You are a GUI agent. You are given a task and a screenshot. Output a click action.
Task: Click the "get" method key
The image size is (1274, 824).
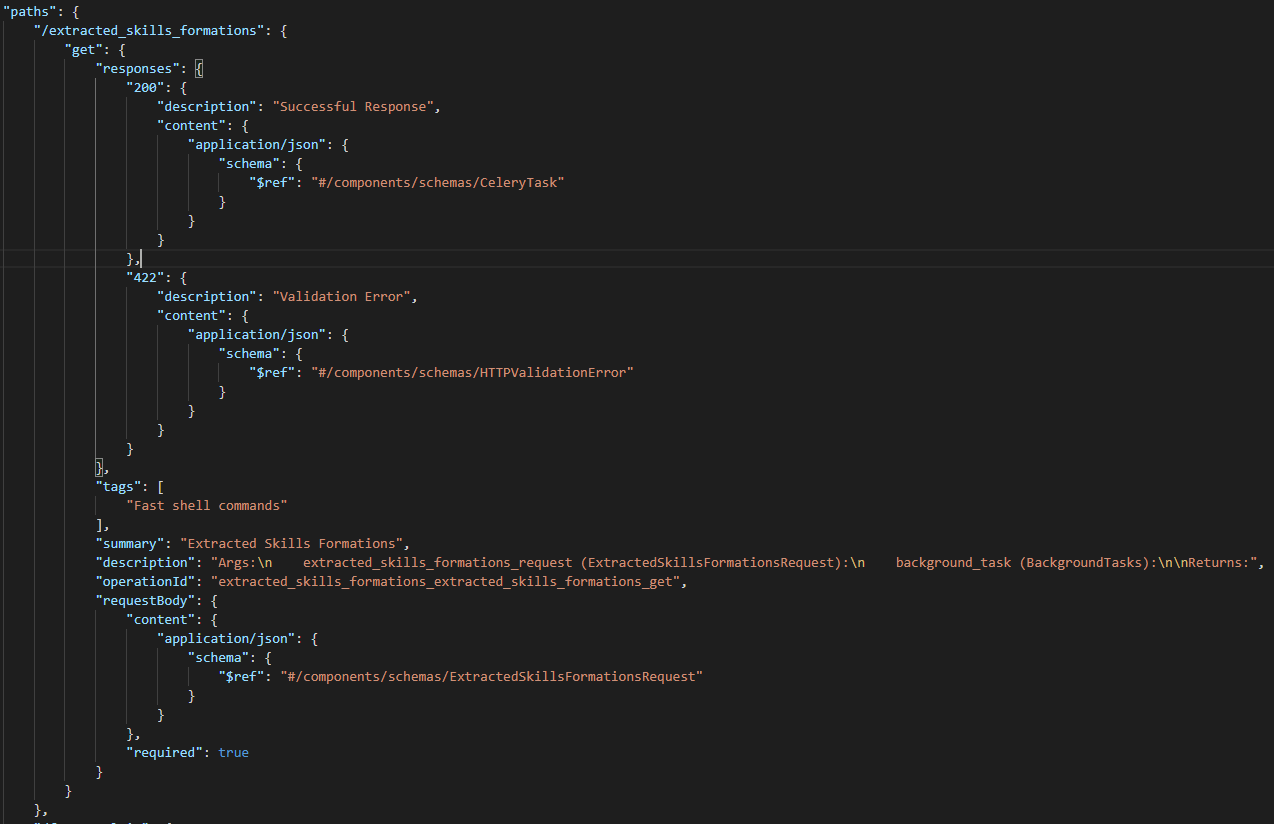(84, 49)
